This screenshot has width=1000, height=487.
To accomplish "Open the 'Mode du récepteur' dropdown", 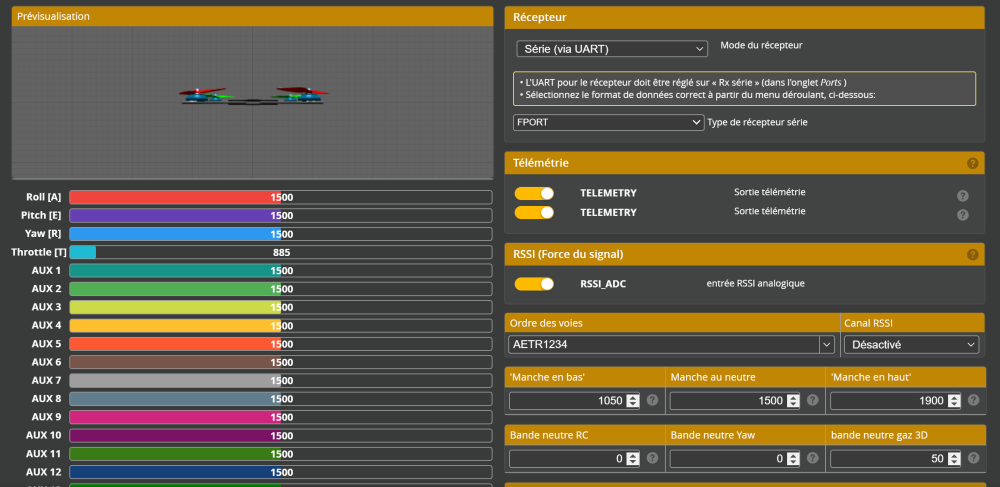I will [612, 48].
